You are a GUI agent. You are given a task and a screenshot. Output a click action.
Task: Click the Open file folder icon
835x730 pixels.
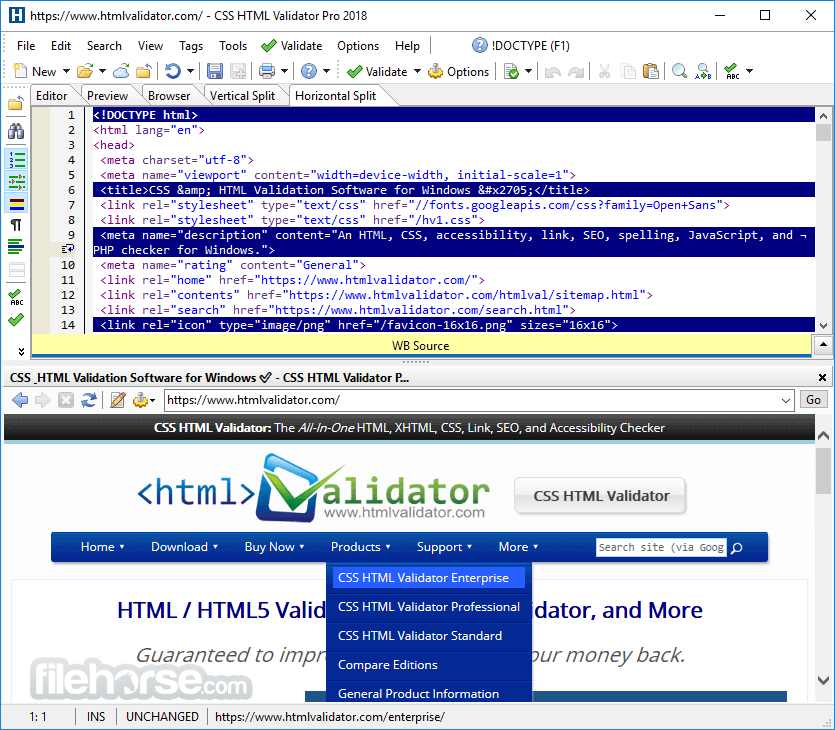(x=85, y=71)
